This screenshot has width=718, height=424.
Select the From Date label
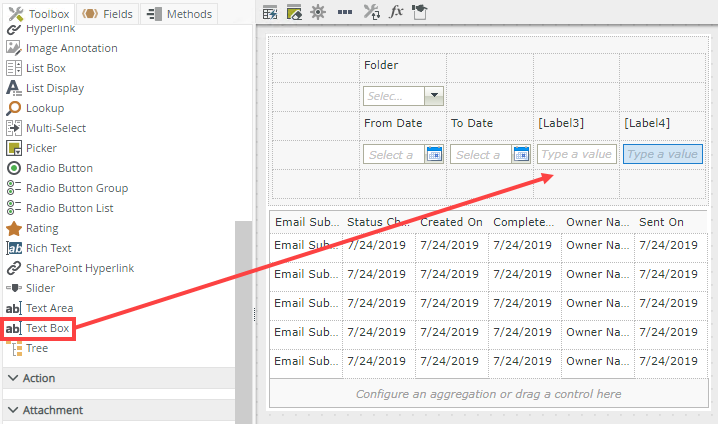coord(393,123)
